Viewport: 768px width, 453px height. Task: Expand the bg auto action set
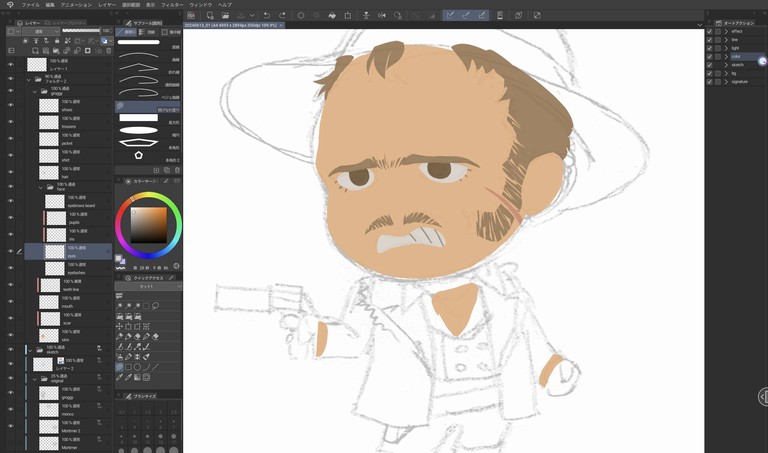click(x=726, y=73)
